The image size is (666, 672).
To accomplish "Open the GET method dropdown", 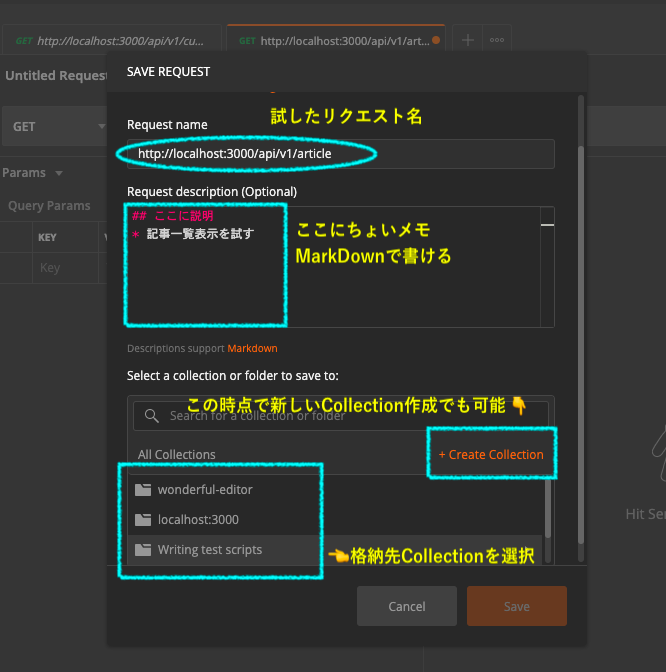I will (x=54, y=126).
